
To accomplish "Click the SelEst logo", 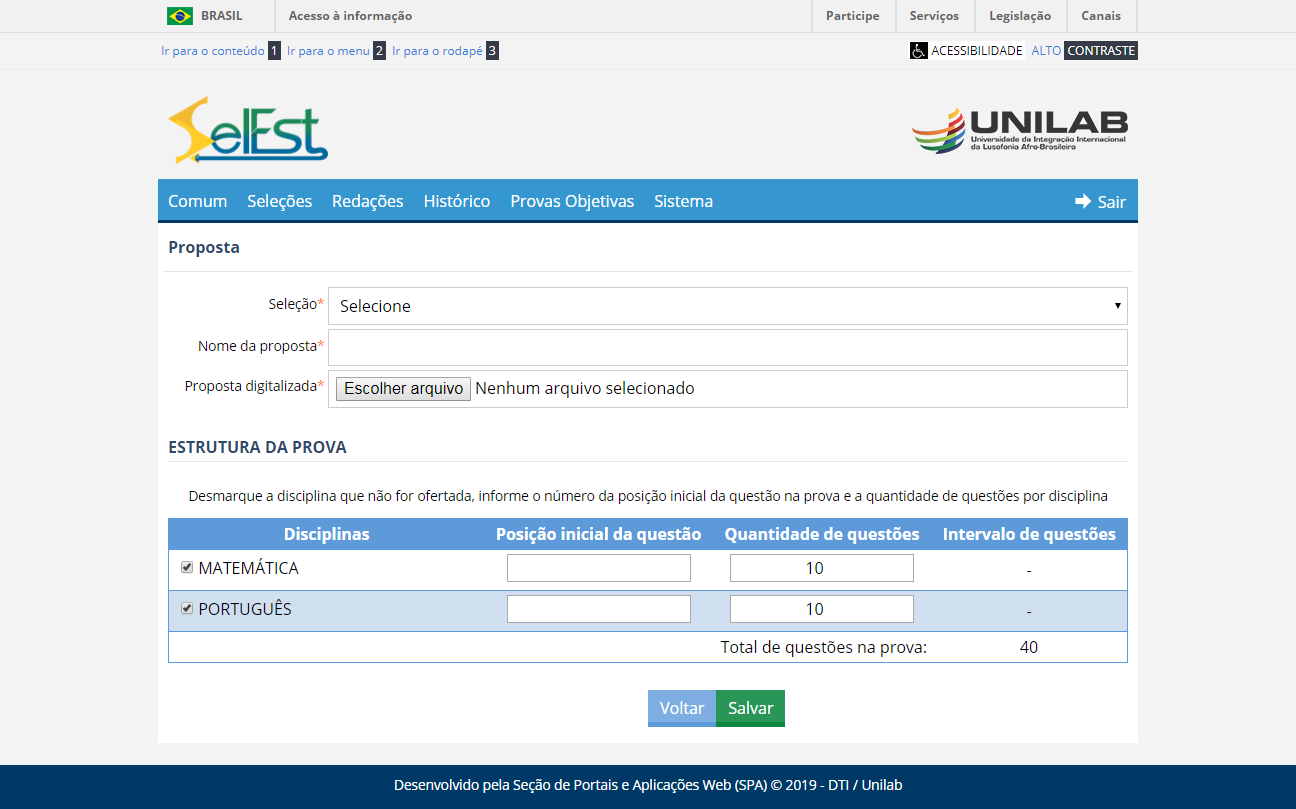I will click(248, 130).
